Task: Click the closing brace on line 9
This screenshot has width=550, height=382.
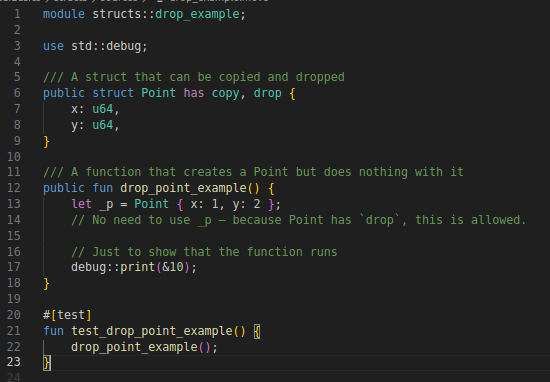Action: tap(46, 142)
